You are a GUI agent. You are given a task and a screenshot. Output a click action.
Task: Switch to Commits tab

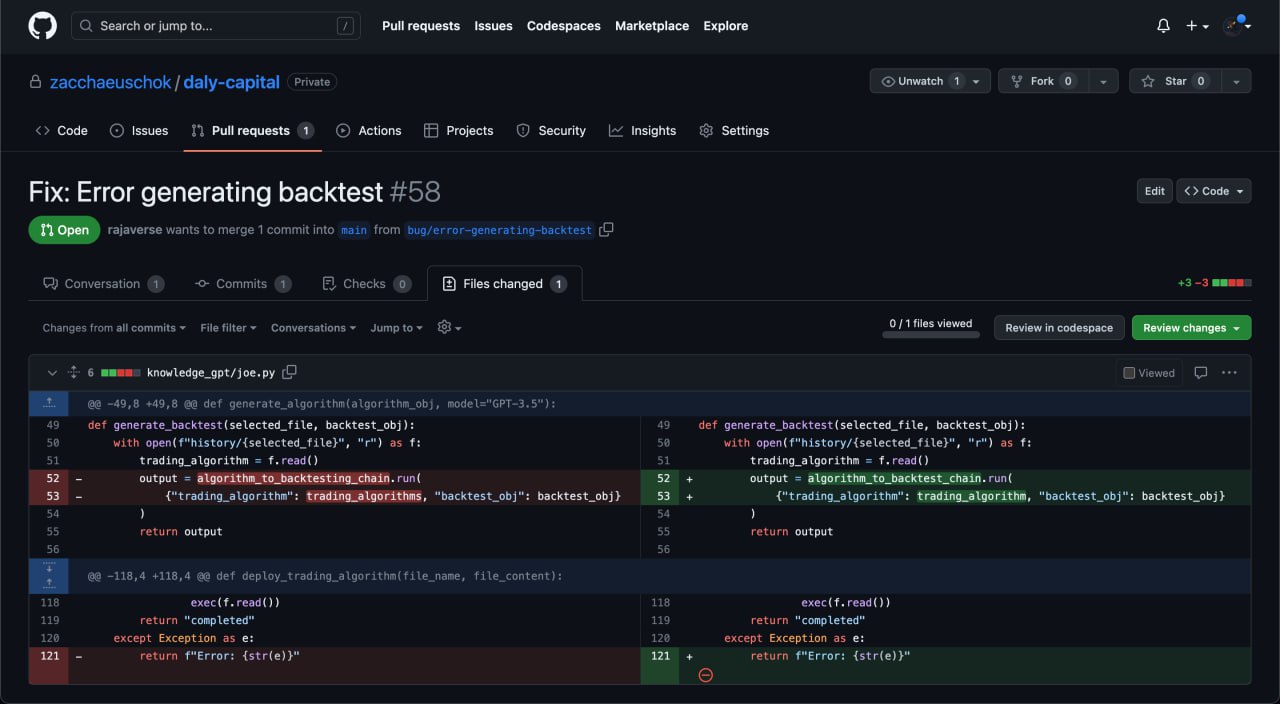242,284
